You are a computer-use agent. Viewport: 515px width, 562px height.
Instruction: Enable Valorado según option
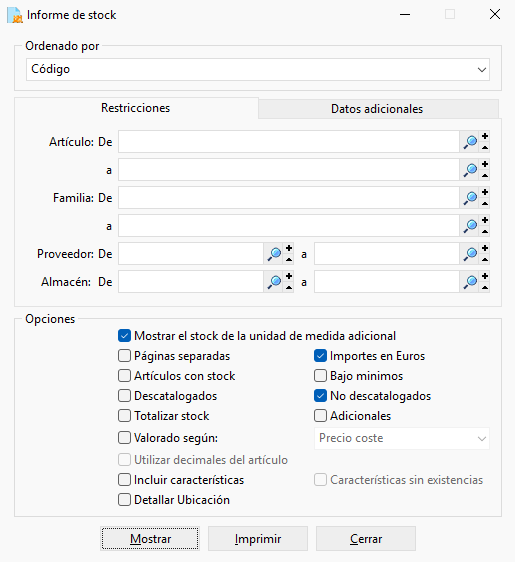(124, 438)
